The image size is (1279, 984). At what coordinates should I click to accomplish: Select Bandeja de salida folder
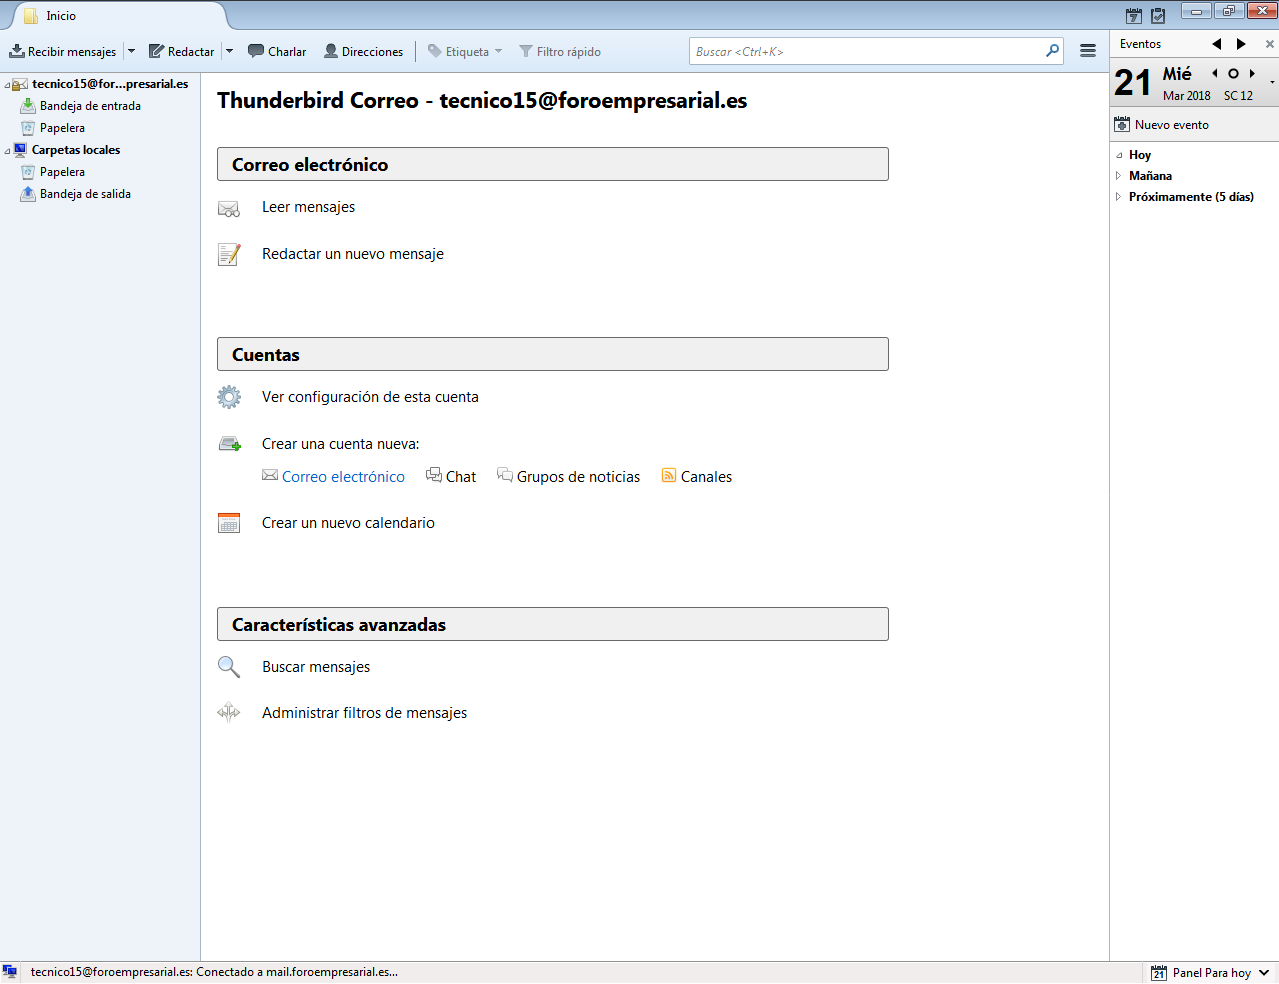[x=85, y=194]
